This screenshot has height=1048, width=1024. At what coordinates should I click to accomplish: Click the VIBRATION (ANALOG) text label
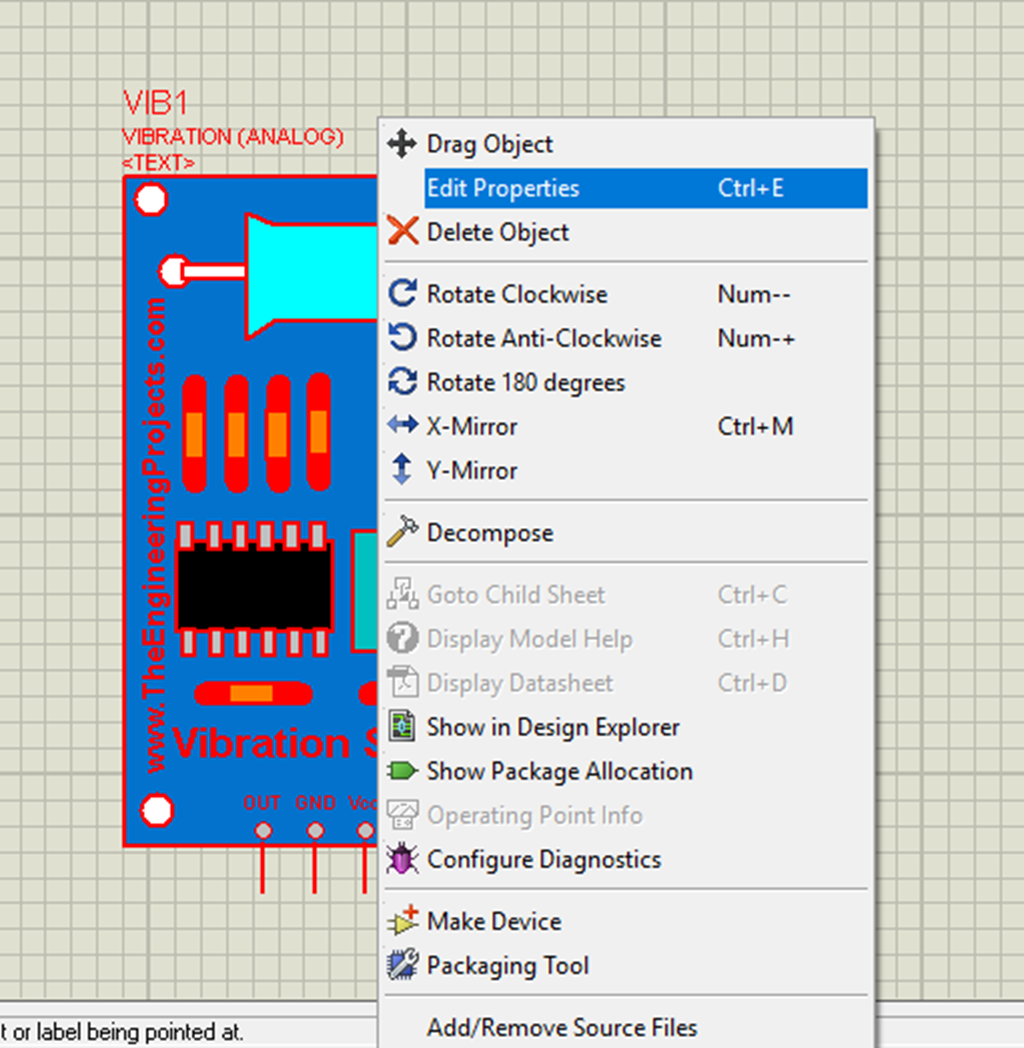[x=232, y=137]
